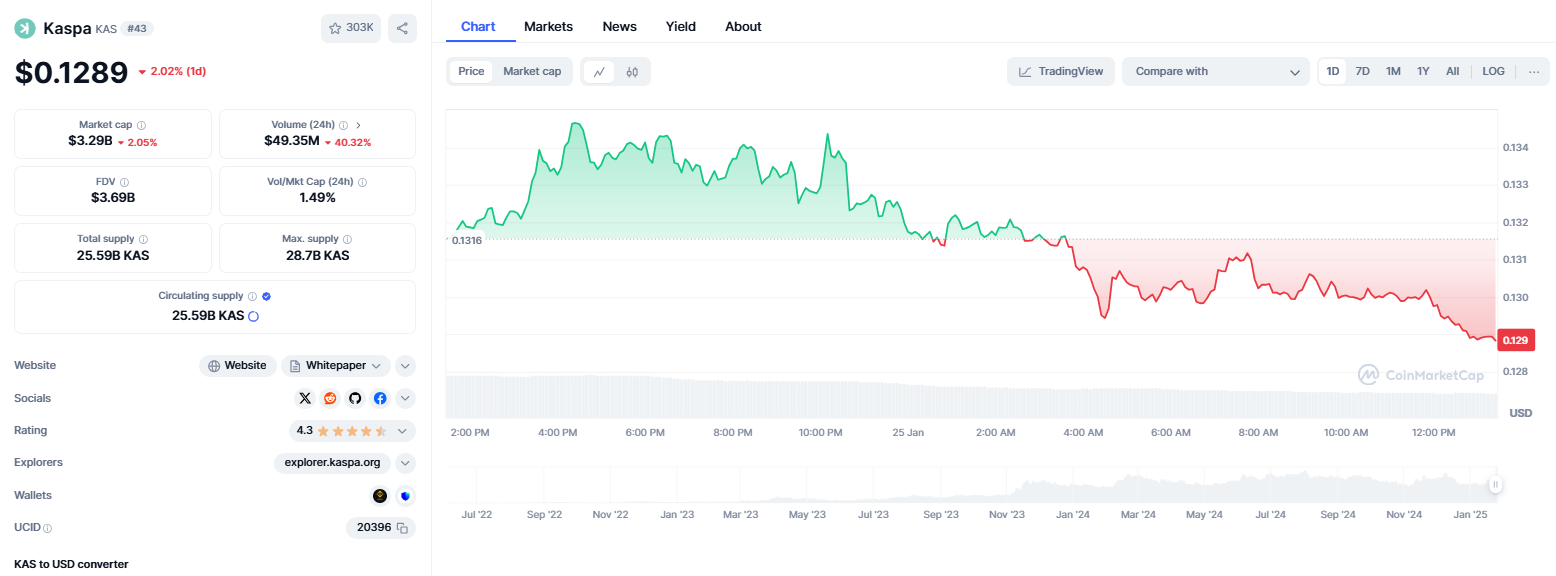
Task: Expand the Whitepaper dropdown
Action: (335, 366)
